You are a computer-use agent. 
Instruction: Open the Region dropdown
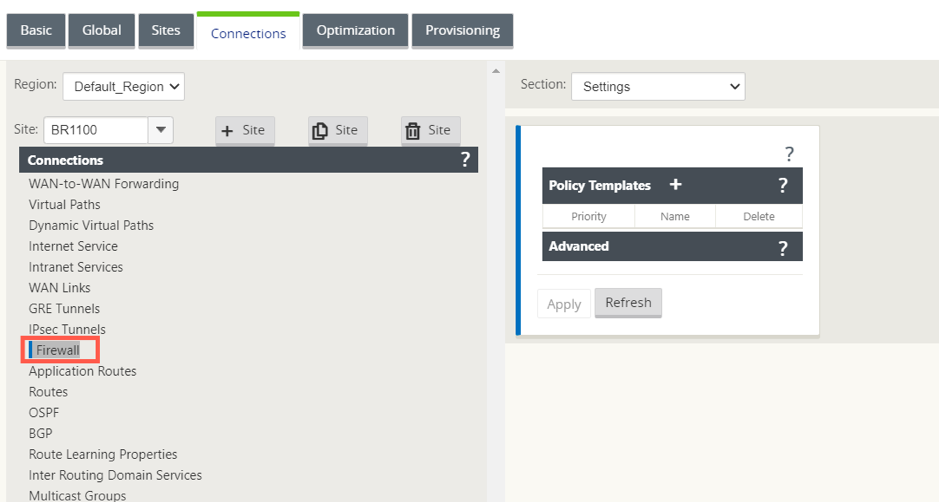123,86
